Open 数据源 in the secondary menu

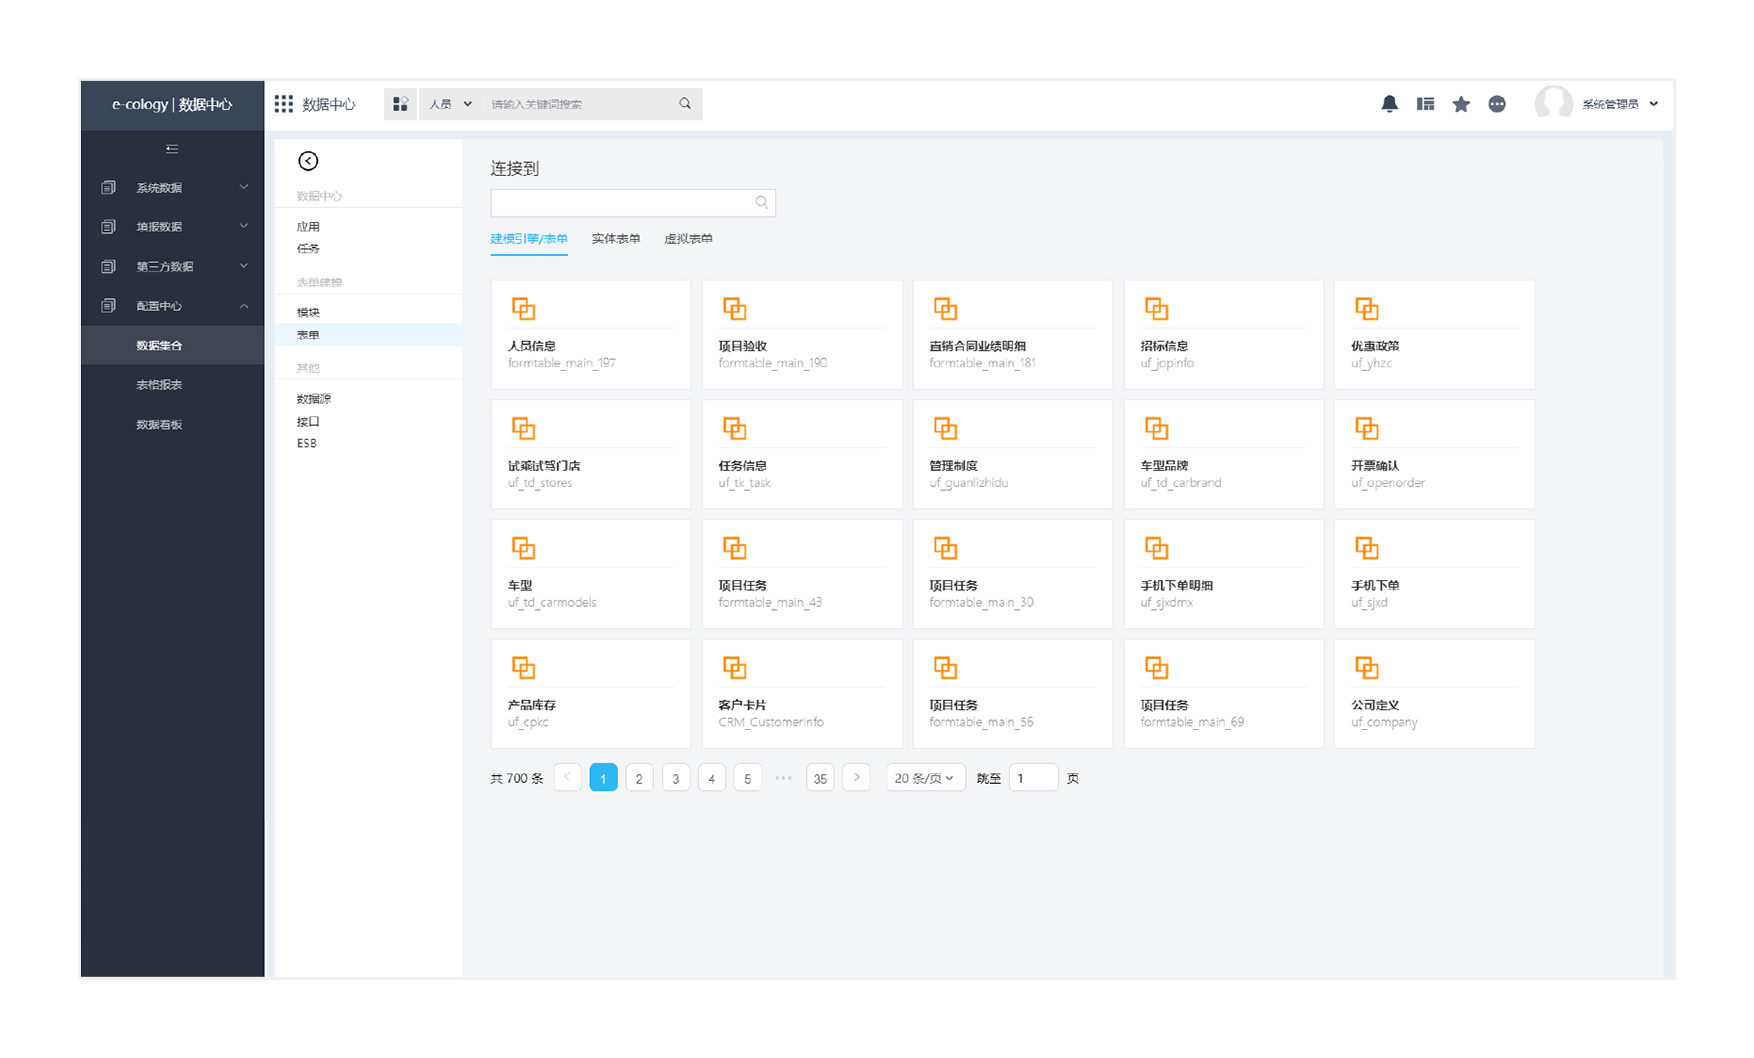[314, 399]
